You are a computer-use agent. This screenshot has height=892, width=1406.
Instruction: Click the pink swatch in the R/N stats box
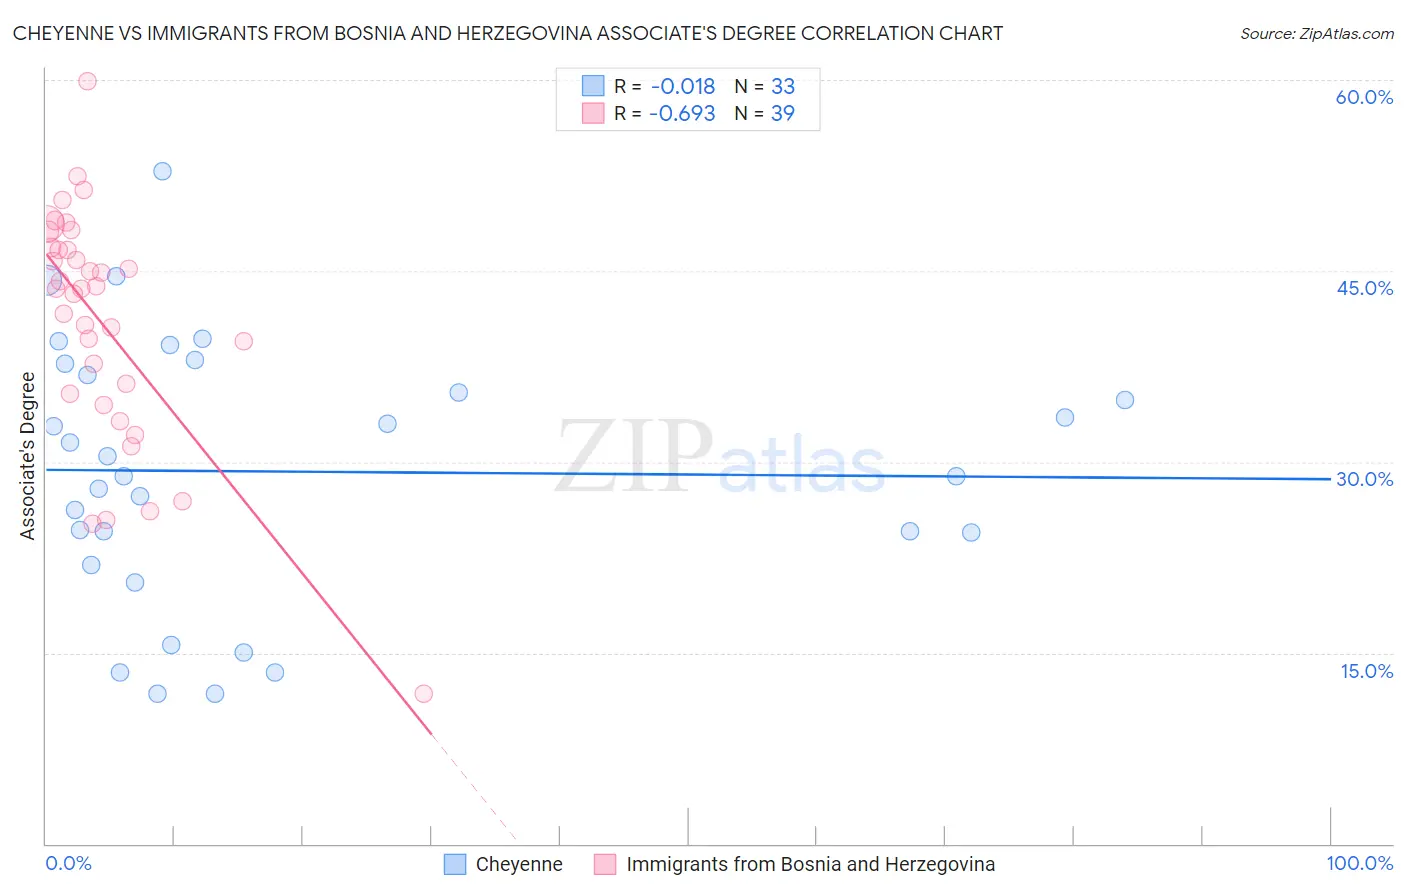point(593,113)
